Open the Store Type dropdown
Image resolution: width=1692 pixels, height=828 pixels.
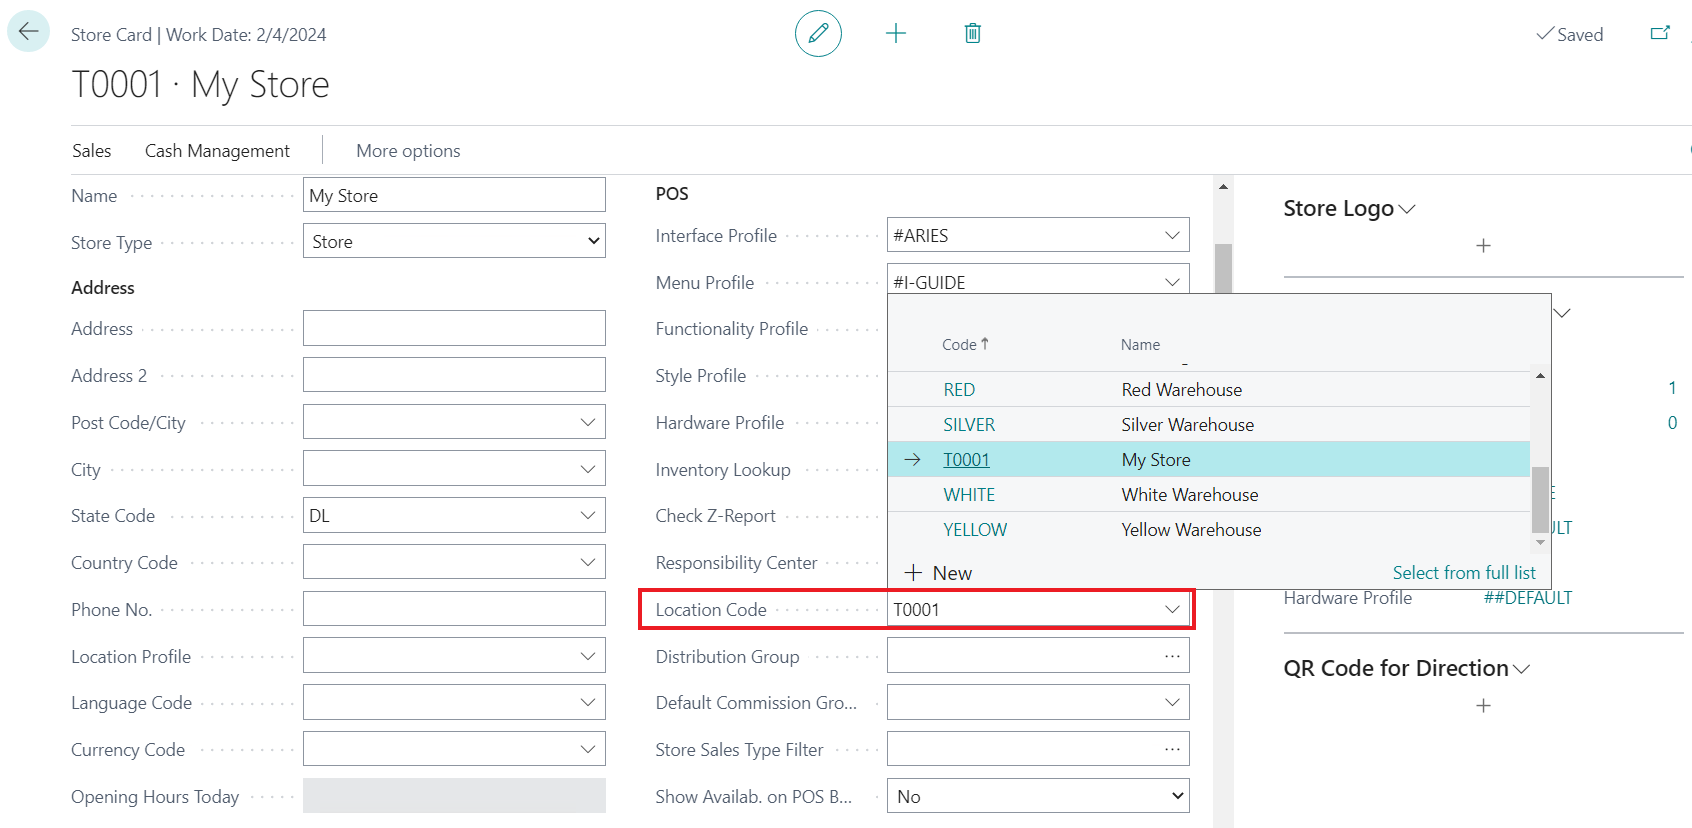click(x=454, y=241)
